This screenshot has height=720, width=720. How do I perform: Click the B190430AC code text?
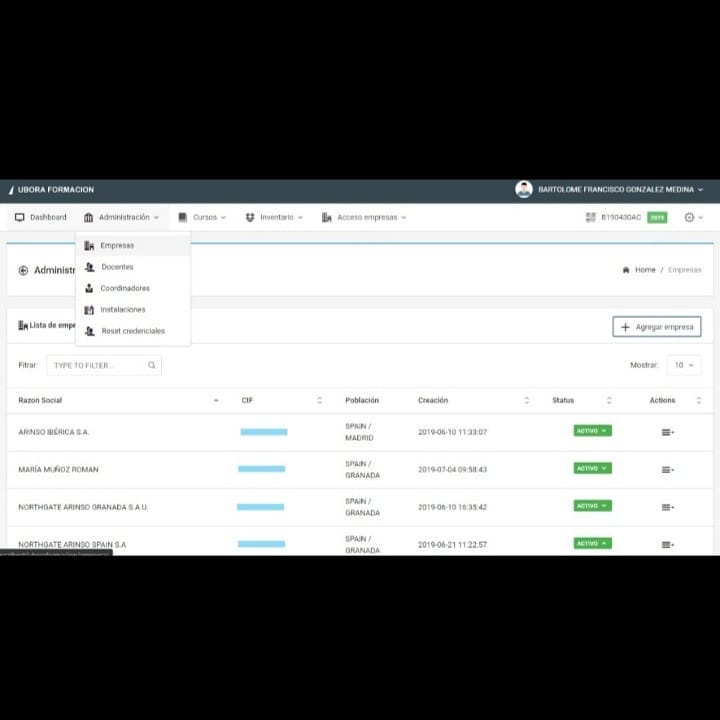pos(621,217)
